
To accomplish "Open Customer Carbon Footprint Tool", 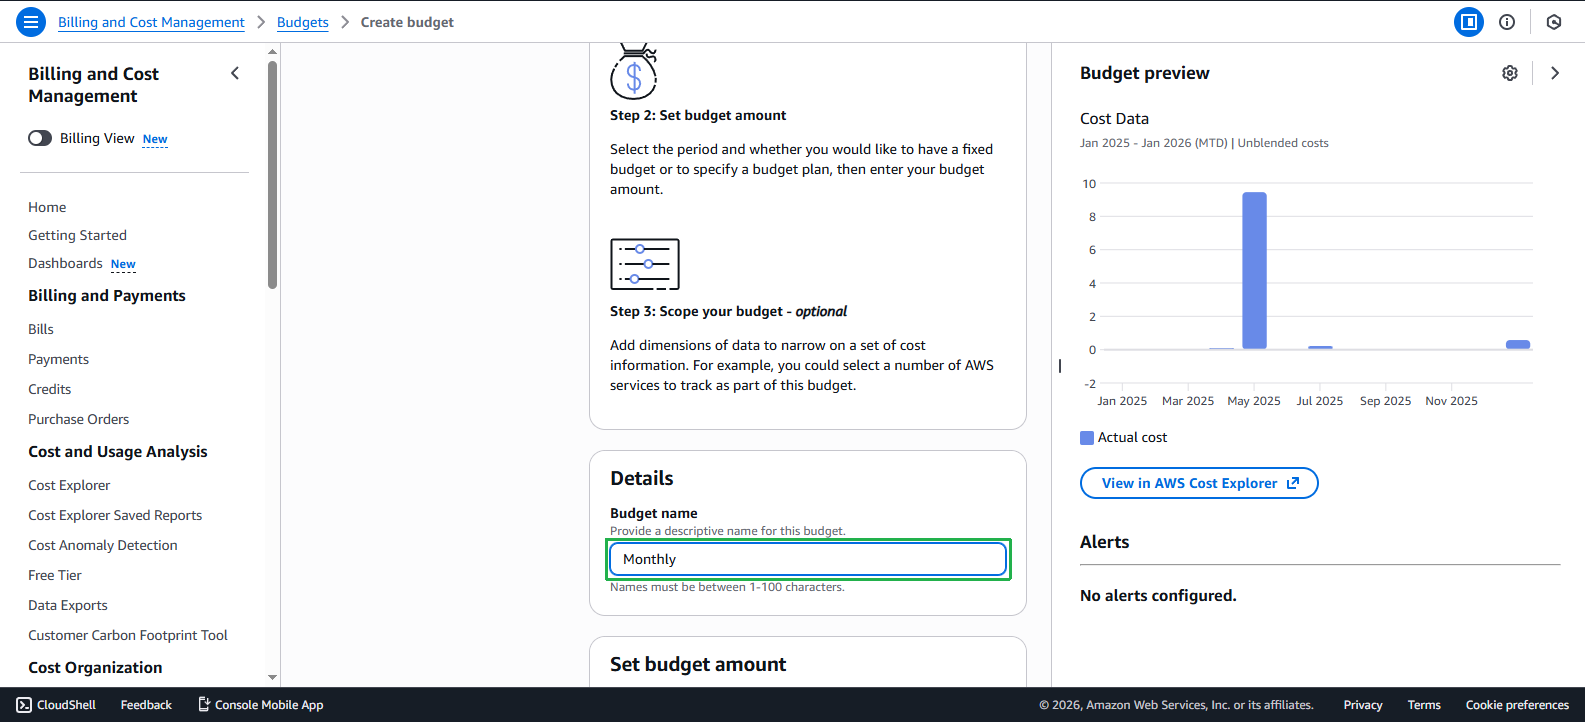I will (x=128, y=635).
